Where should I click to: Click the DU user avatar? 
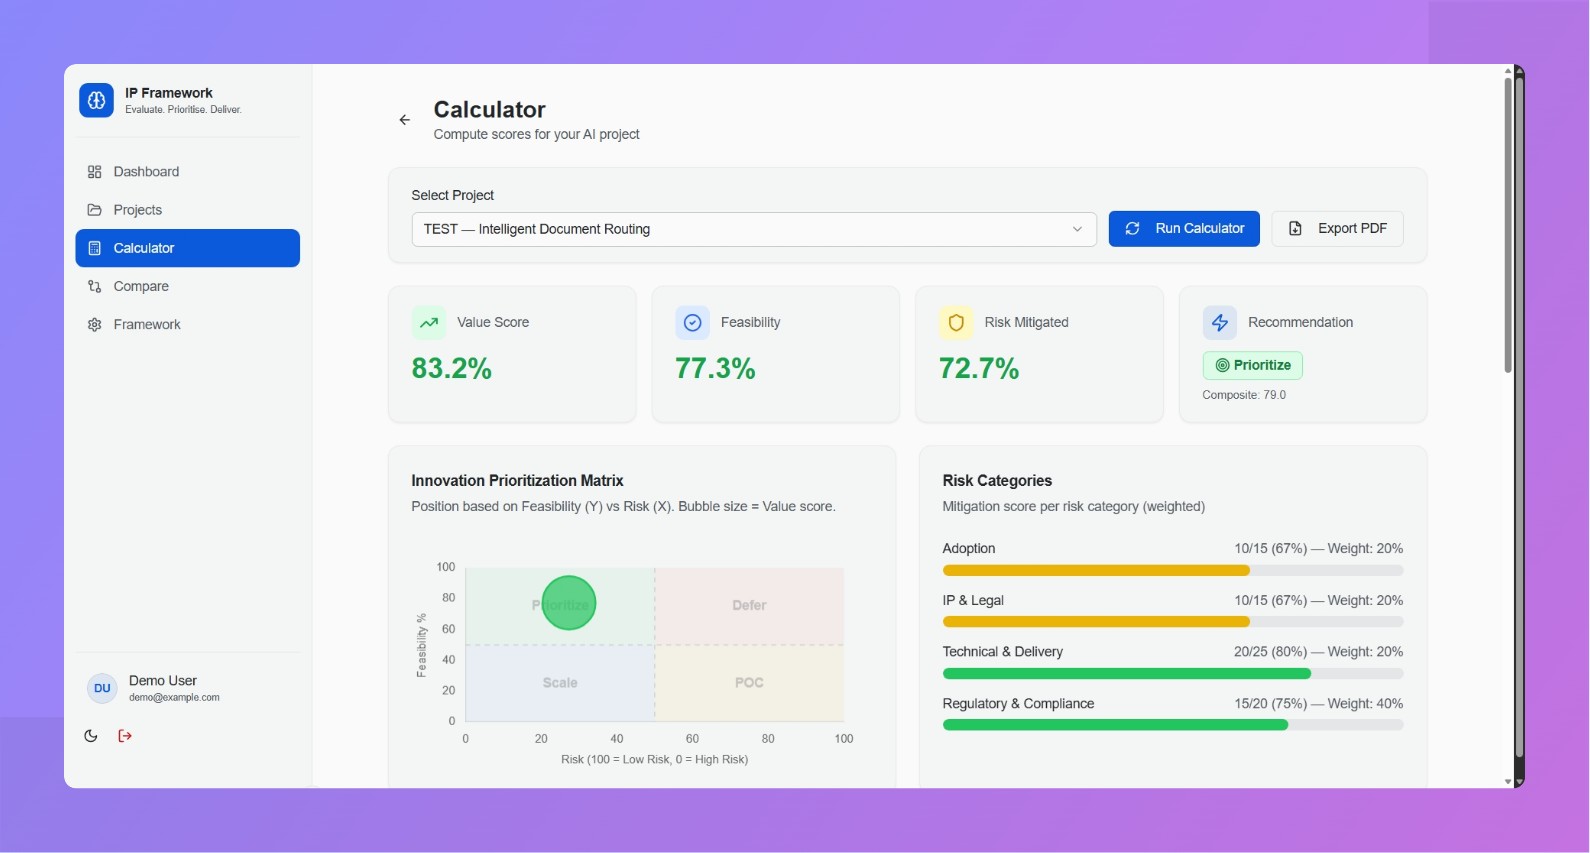pyautogui.click(x=102, y=688)
